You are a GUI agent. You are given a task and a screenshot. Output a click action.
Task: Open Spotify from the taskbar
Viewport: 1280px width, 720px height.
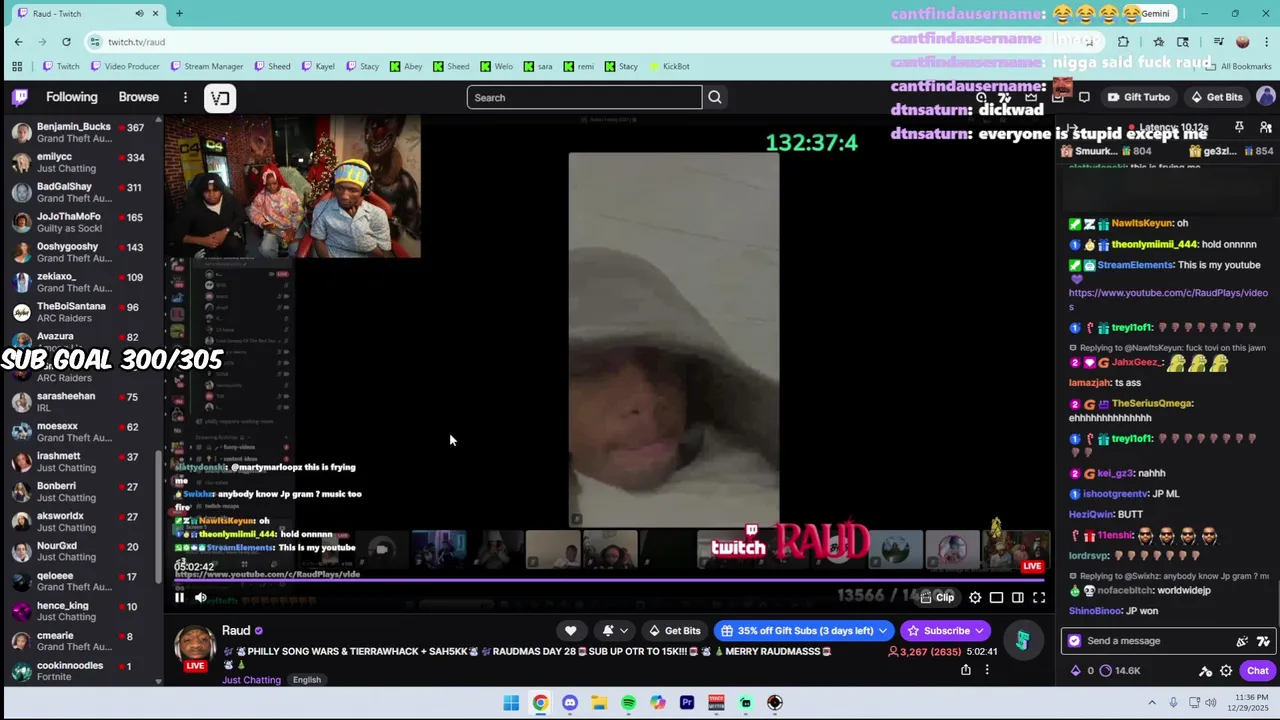click(x=628, y=702)
